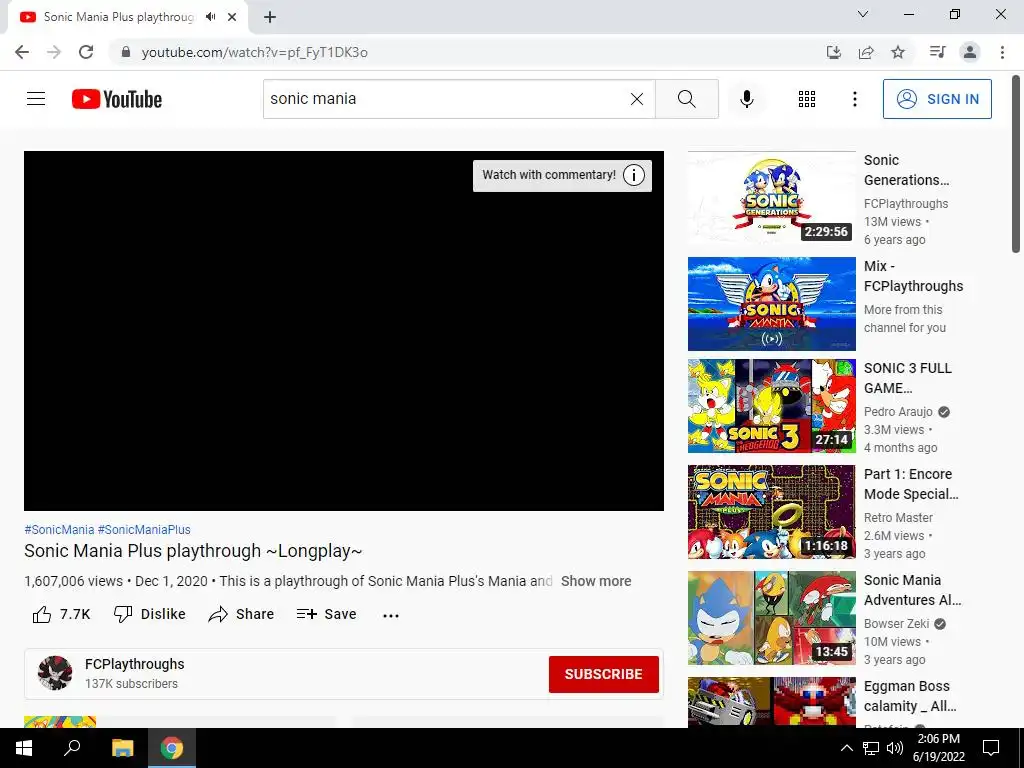Open more actions ellipsis below video
The image size is (1024, 768).
391,615
